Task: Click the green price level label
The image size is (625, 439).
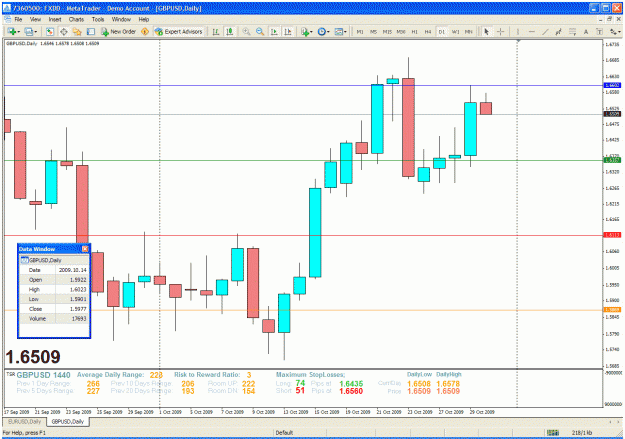Action: pos(612,160)
